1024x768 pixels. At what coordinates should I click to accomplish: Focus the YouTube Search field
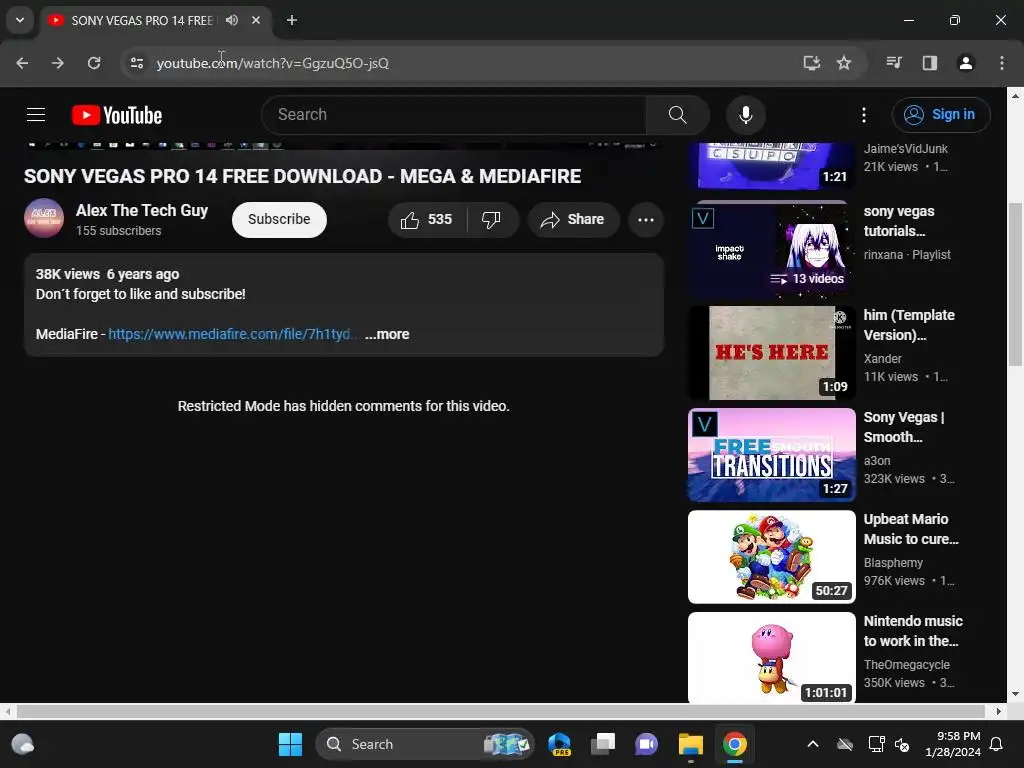coord(454,115)
